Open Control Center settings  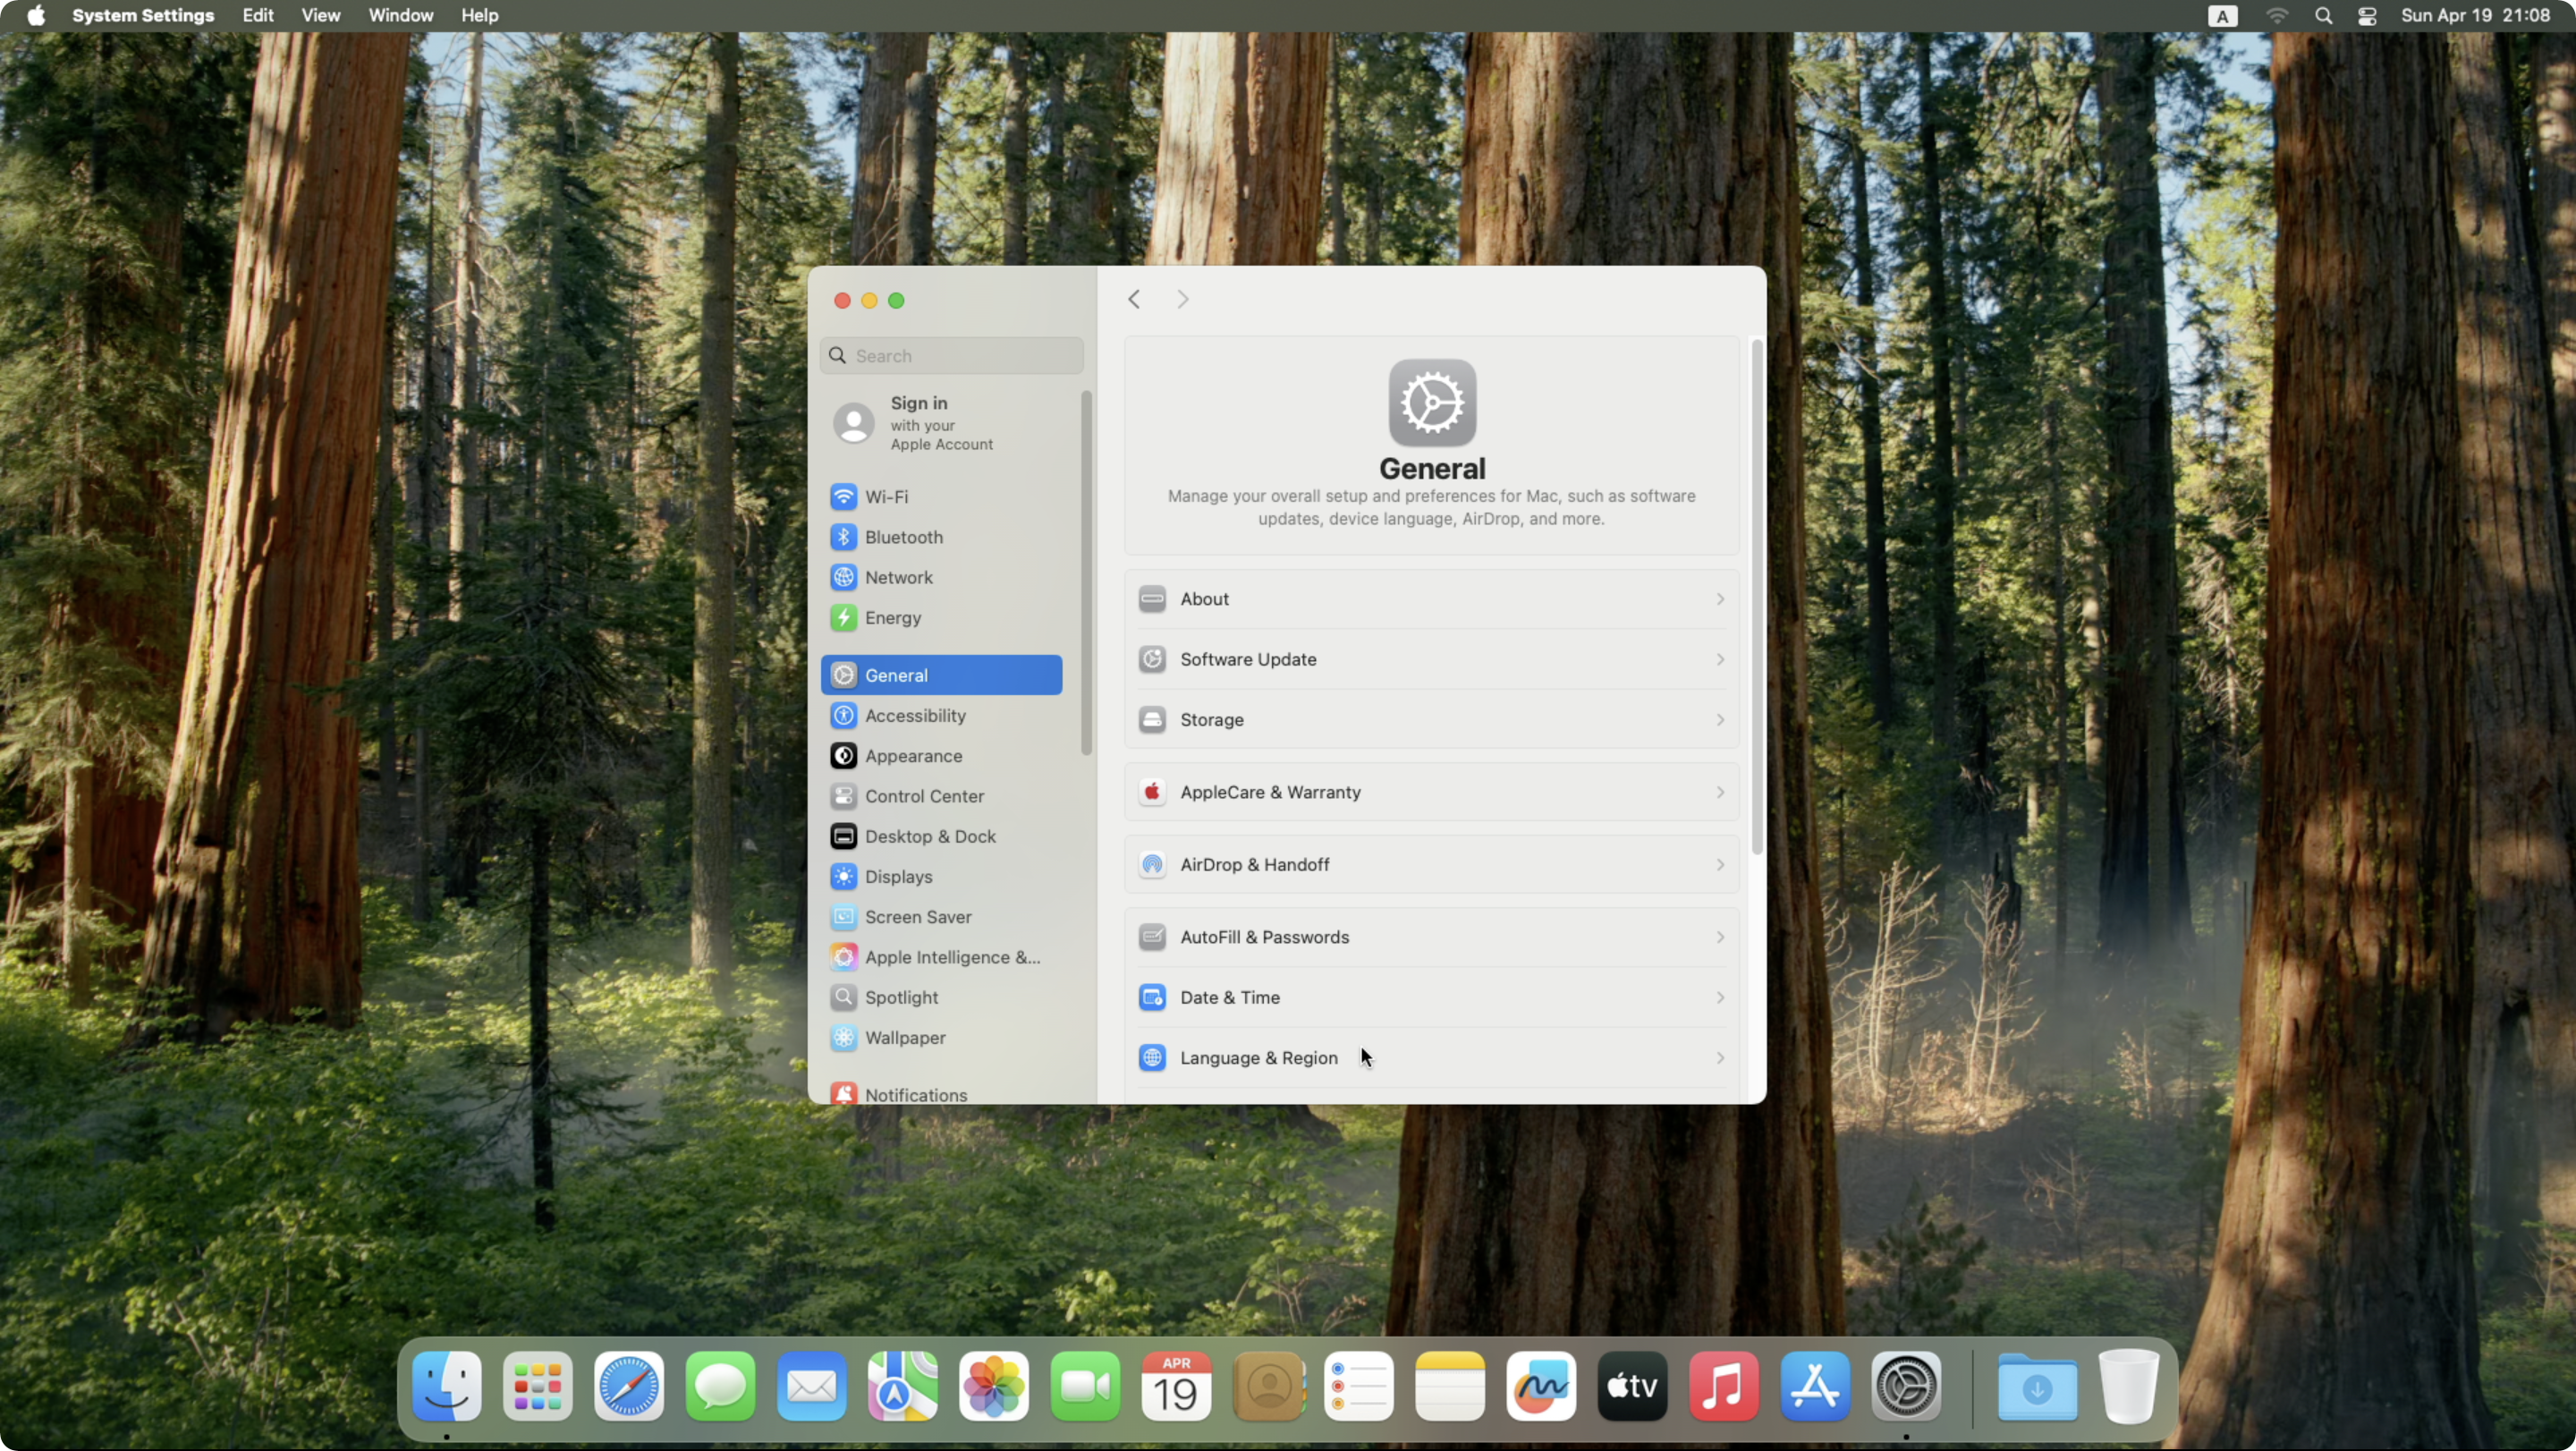coord(941,796)
